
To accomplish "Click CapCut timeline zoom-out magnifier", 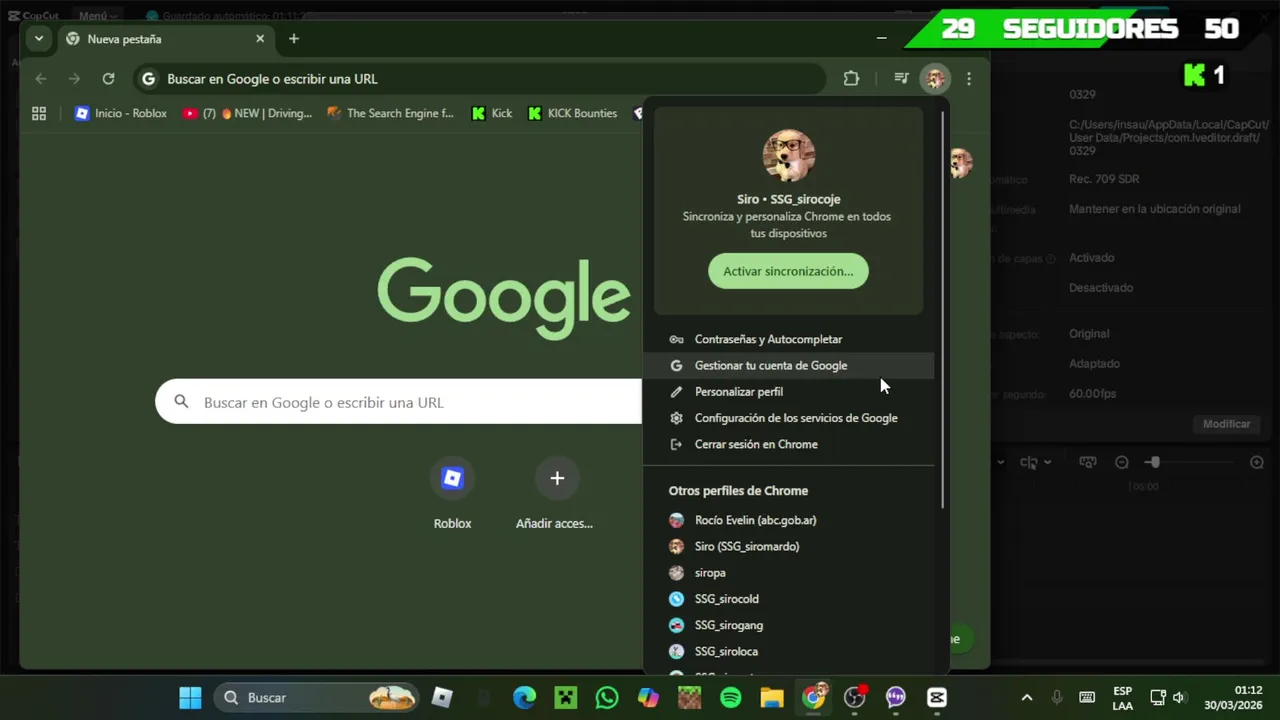I will click(x=1122, y=462).
